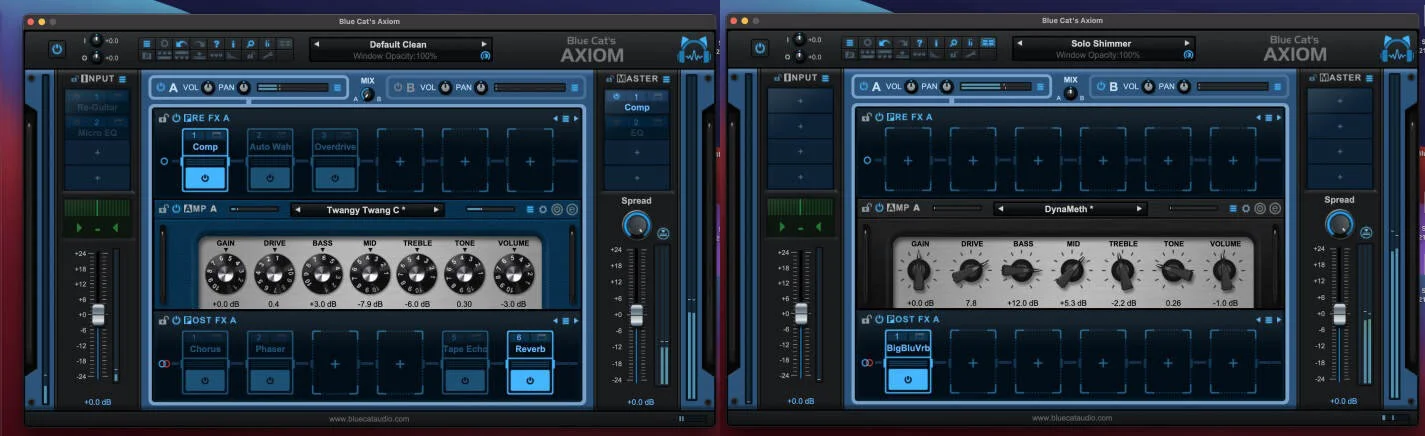
Task: Go to next preset after Solo Shimmer
Action: (x=1187, y=44)
